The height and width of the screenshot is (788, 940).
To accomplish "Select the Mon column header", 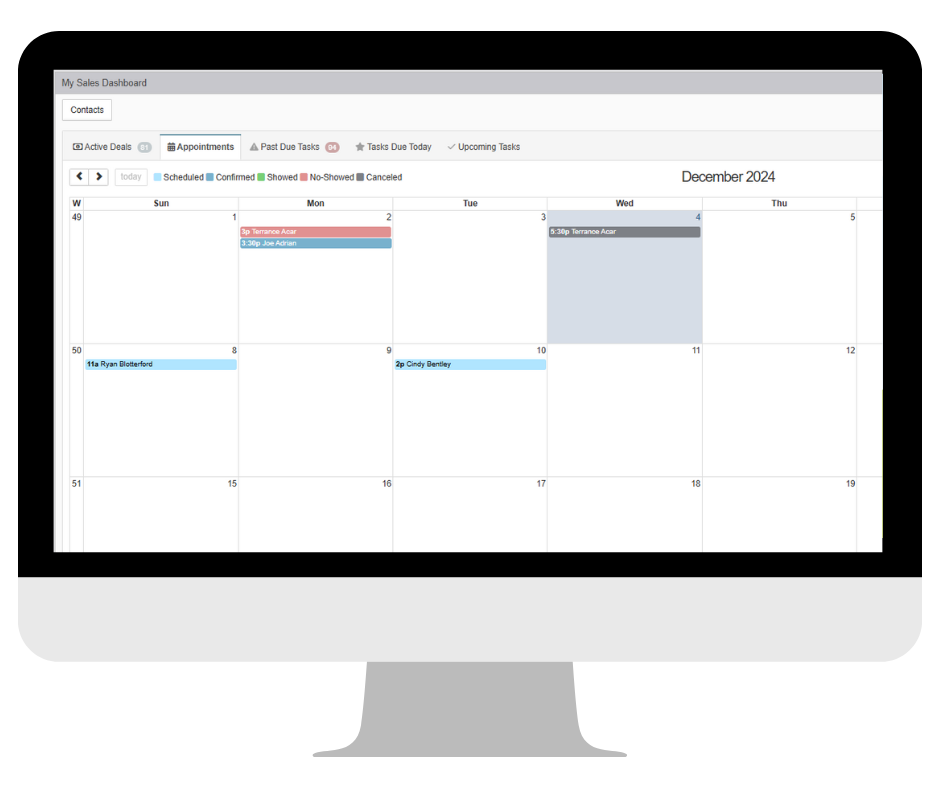I will point(316,203).
